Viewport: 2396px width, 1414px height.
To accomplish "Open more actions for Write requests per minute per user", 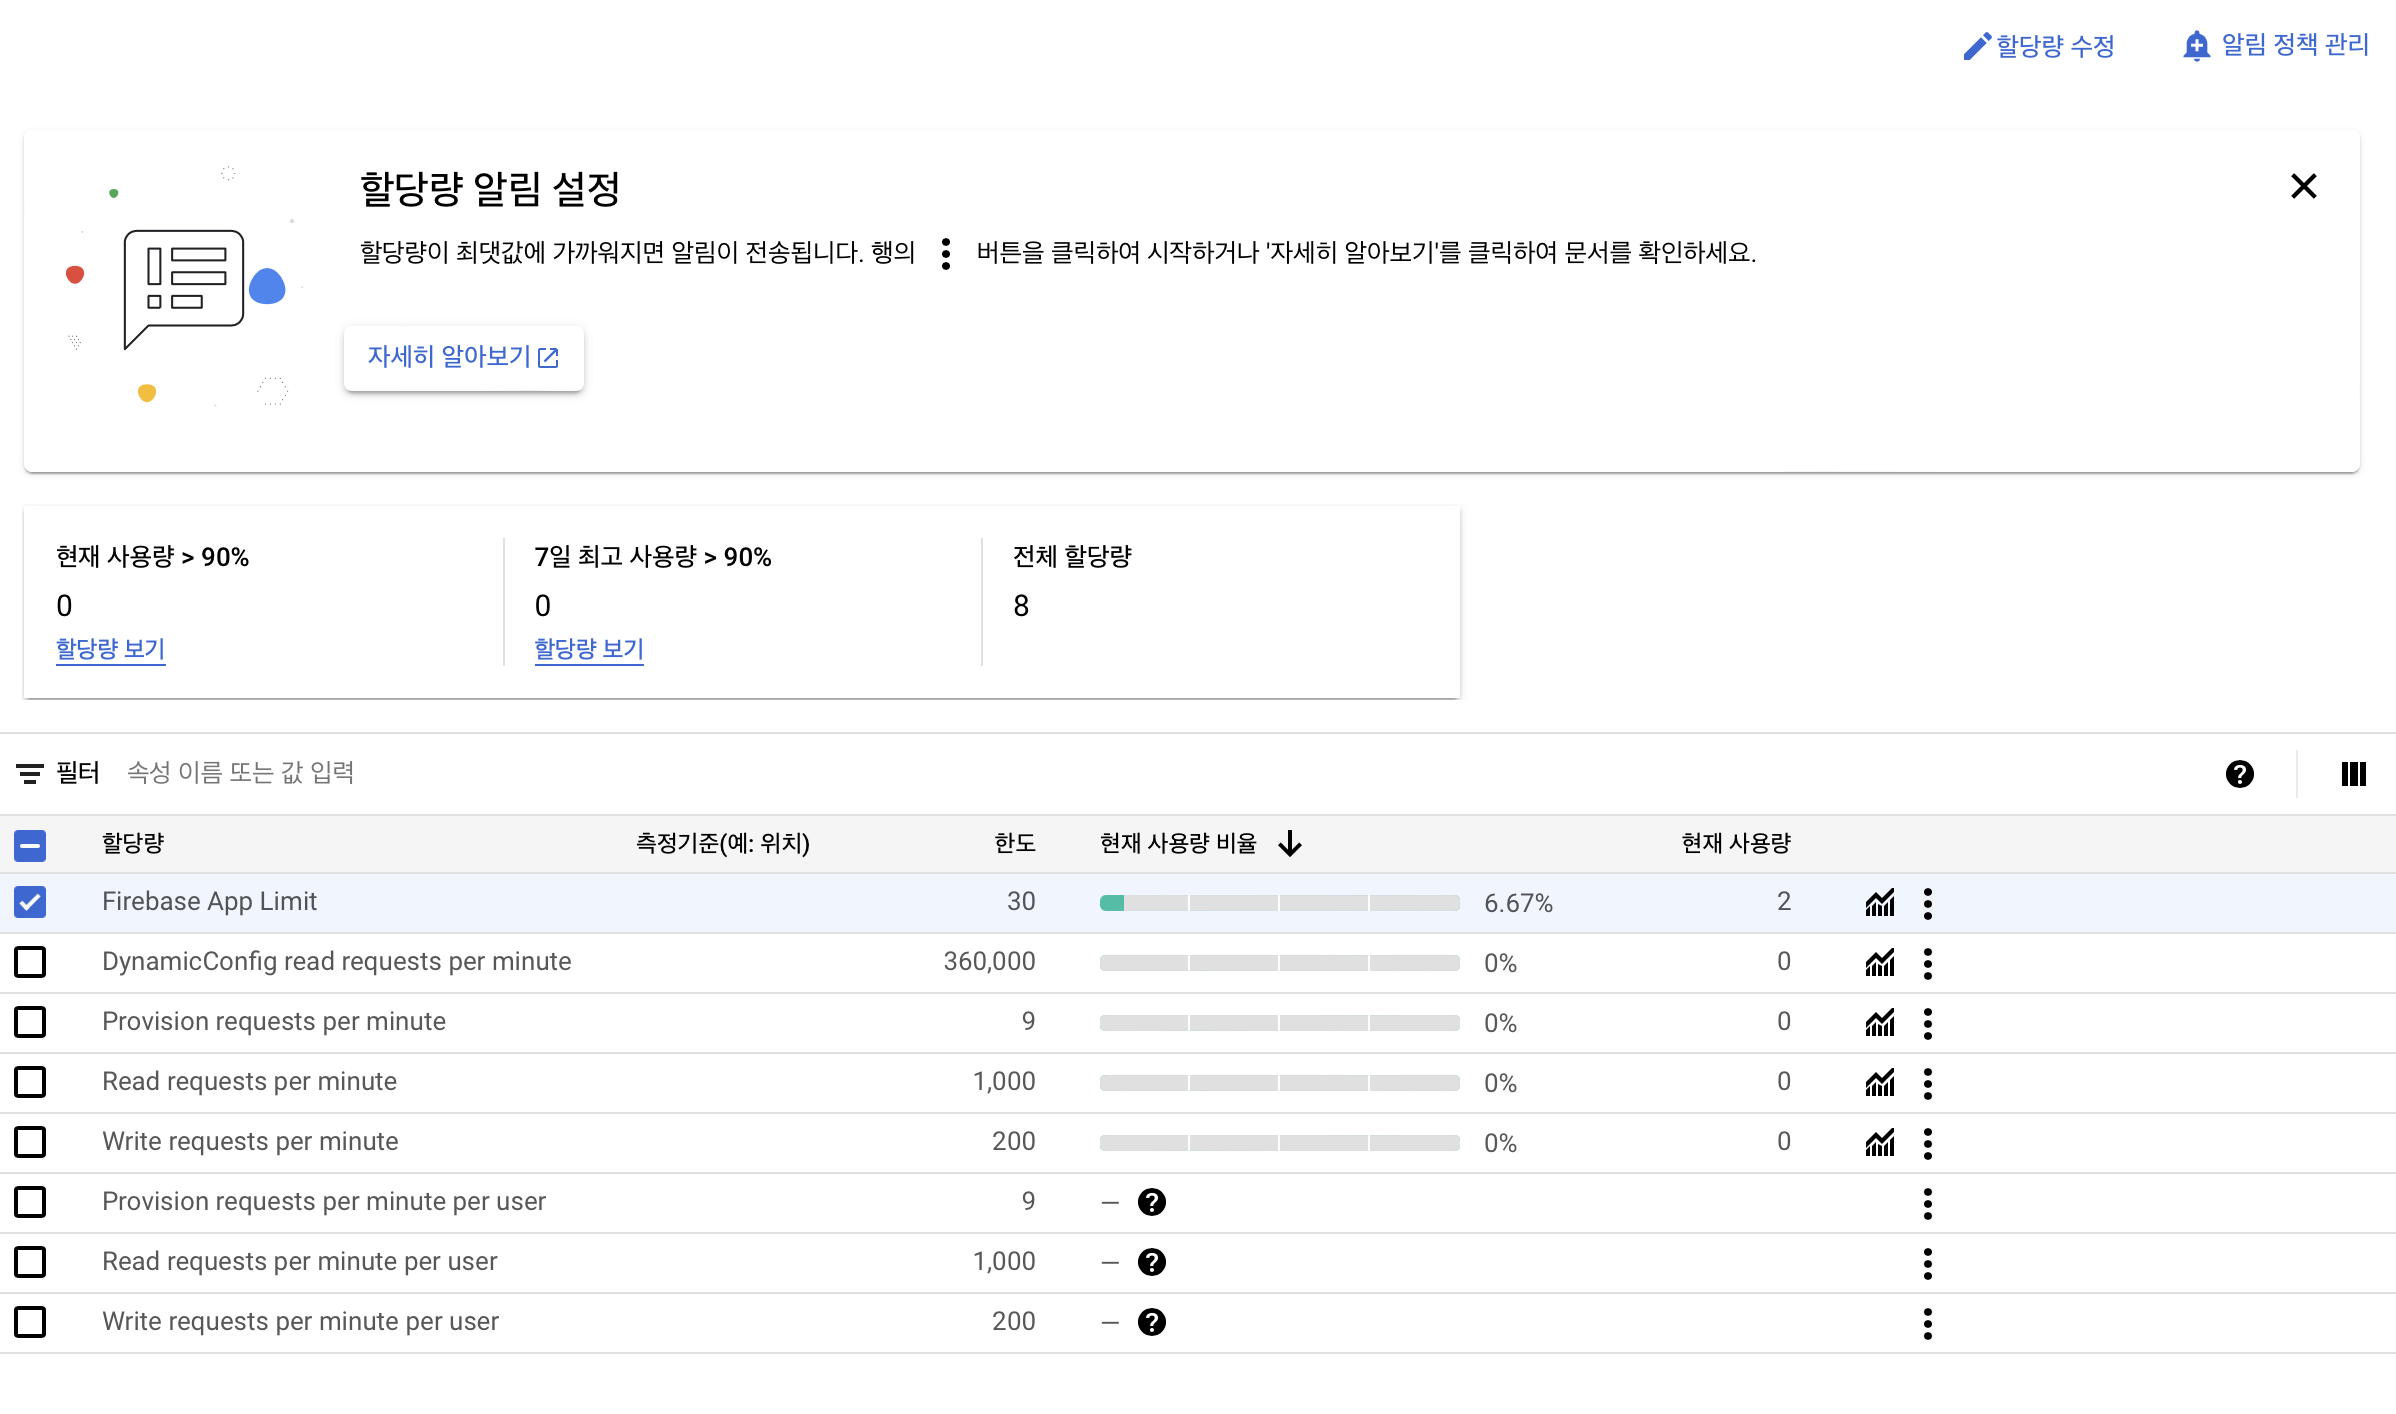I will point(1927,1323).
